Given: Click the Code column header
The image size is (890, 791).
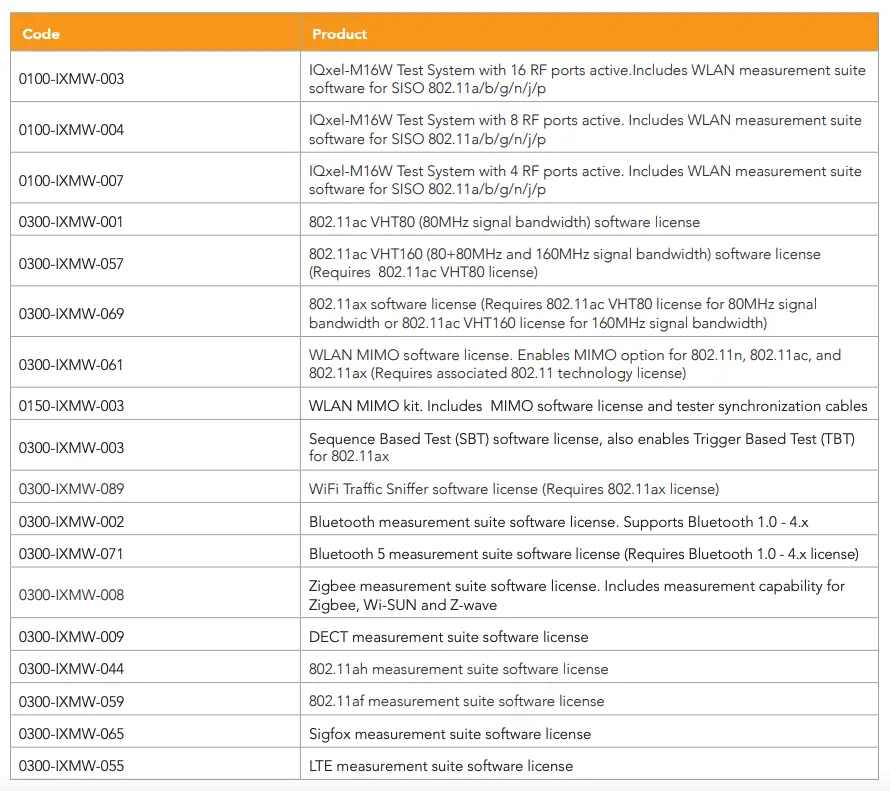Looking at the screenshot, I should click(x=41, y=34).
